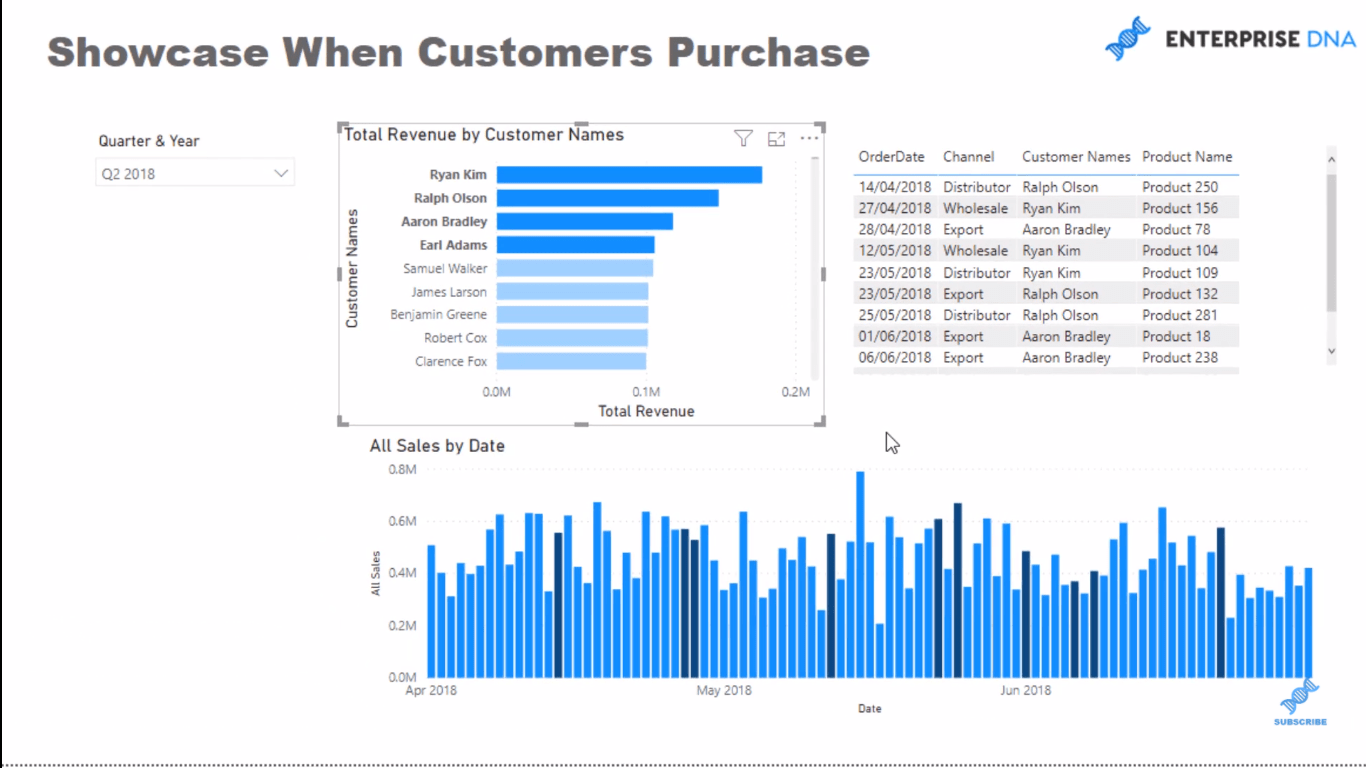Select the Benjamin Greene revenue bar

(572, 315)
